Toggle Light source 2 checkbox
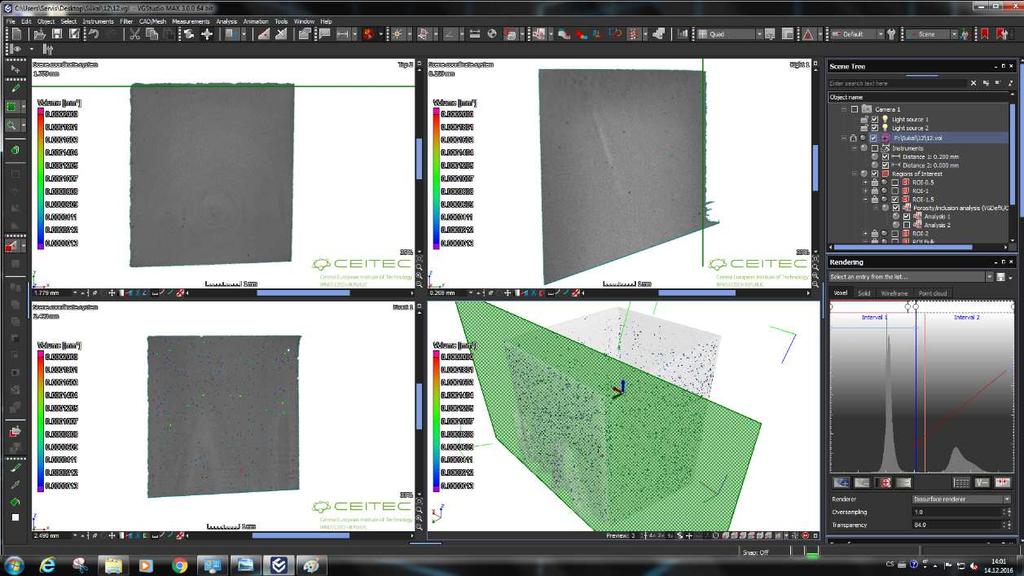Image resolution: width=1024 pixels, height=576 pixels. click(874, 128)
